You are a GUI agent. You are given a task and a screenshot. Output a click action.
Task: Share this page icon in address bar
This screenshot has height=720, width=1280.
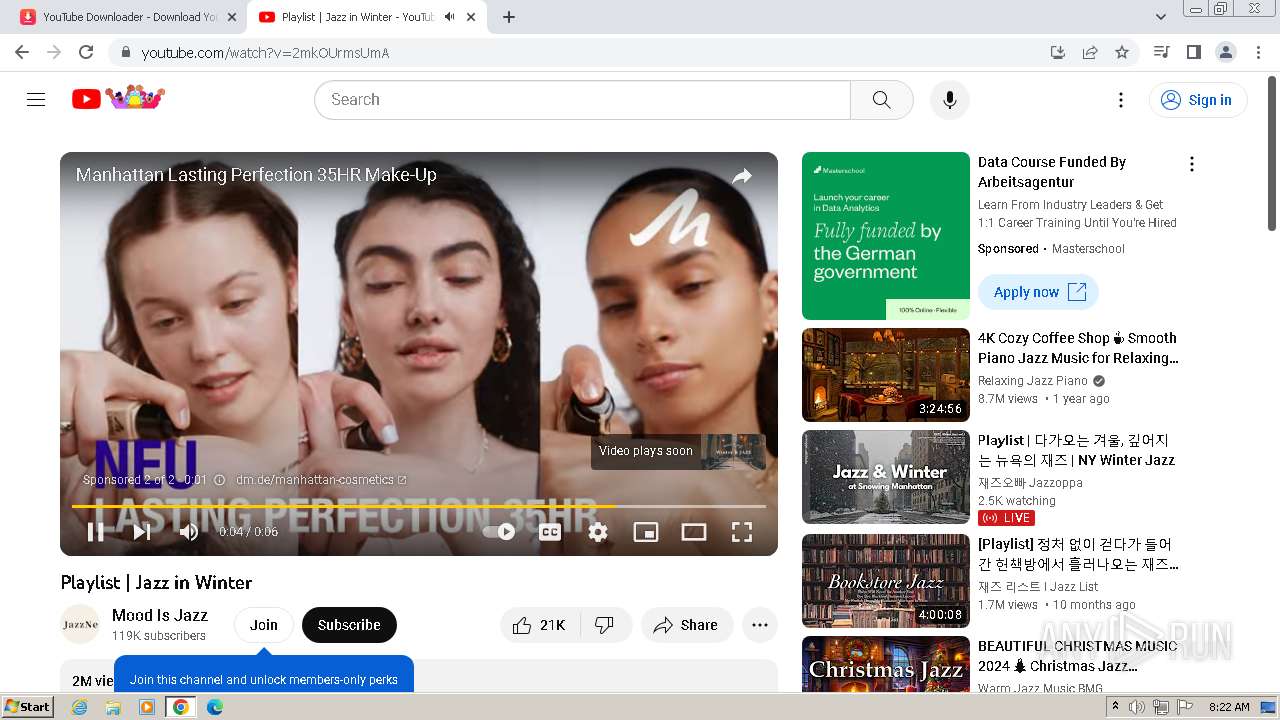pos(1090,52)
